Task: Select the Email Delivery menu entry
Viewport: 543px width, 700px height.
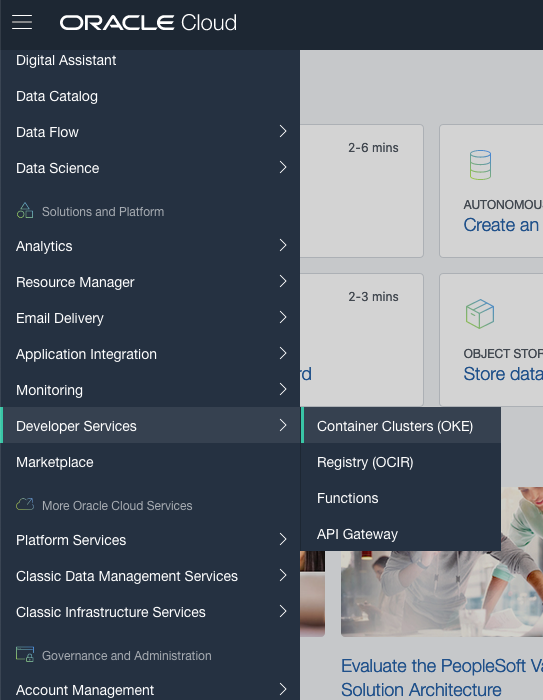Action: (x=150, y=318)
